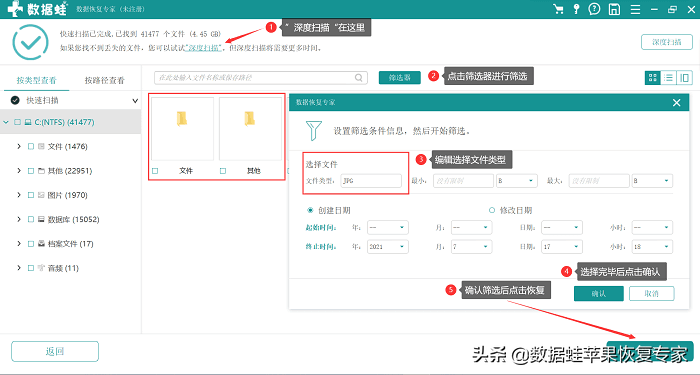Switch to list view icon
This screenshot has height=375, width=700.
point(668,78)
